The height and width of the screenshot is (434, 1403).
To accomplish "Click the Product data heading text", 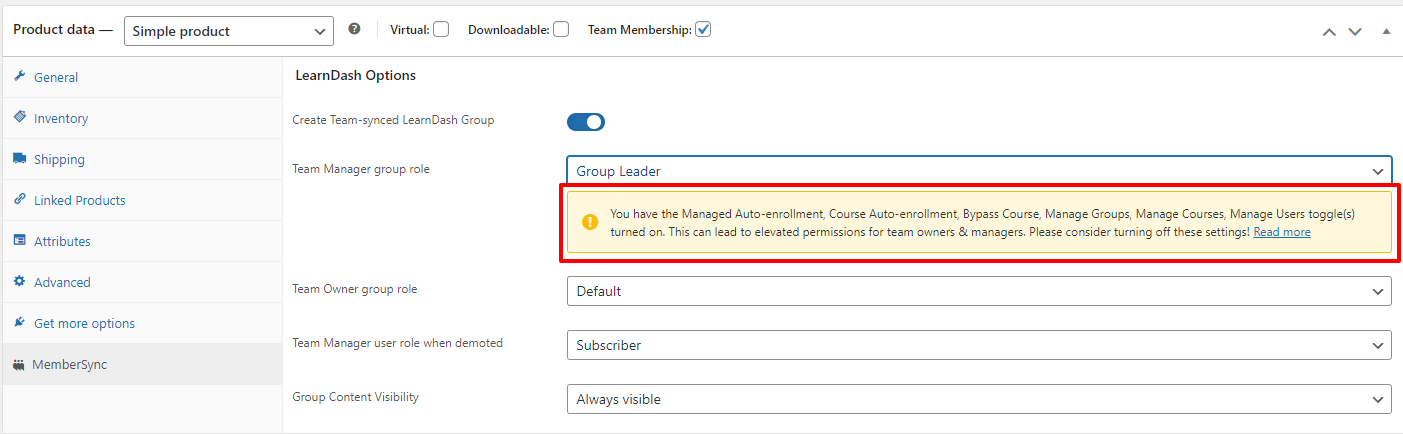I will 63,30.
